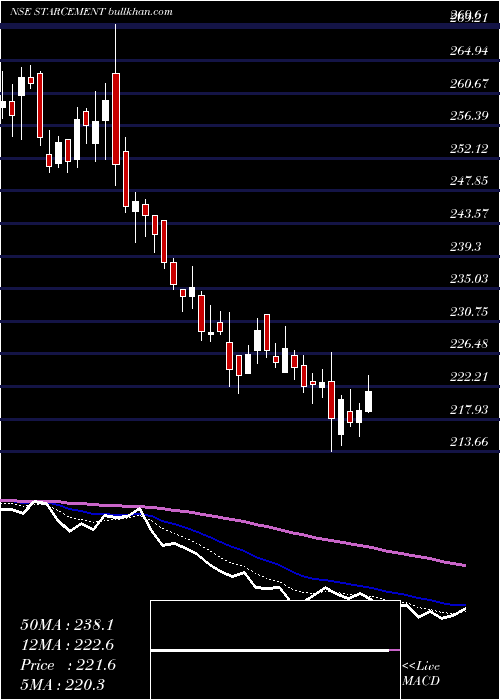Click the 239.3 price axis label

tap(465, 246)
